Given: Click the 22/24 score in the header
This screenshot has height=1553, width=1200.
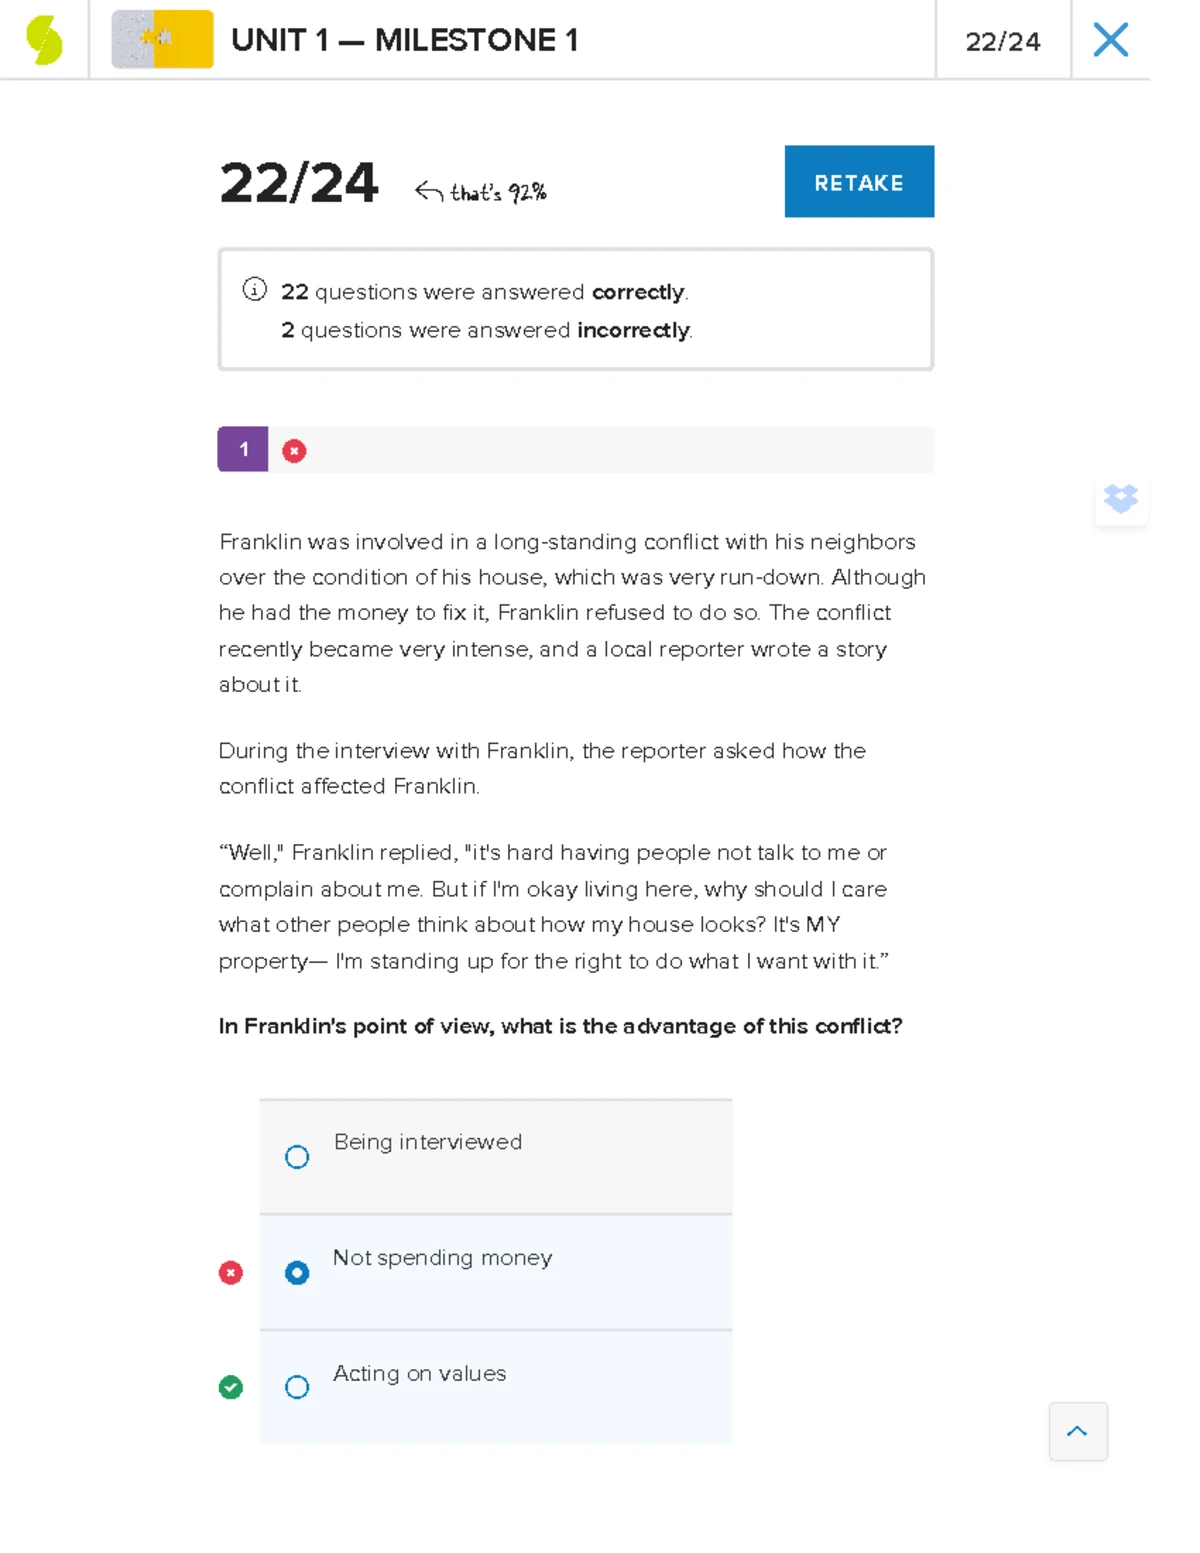Looking at the screenshot, I should (1003, 41).
